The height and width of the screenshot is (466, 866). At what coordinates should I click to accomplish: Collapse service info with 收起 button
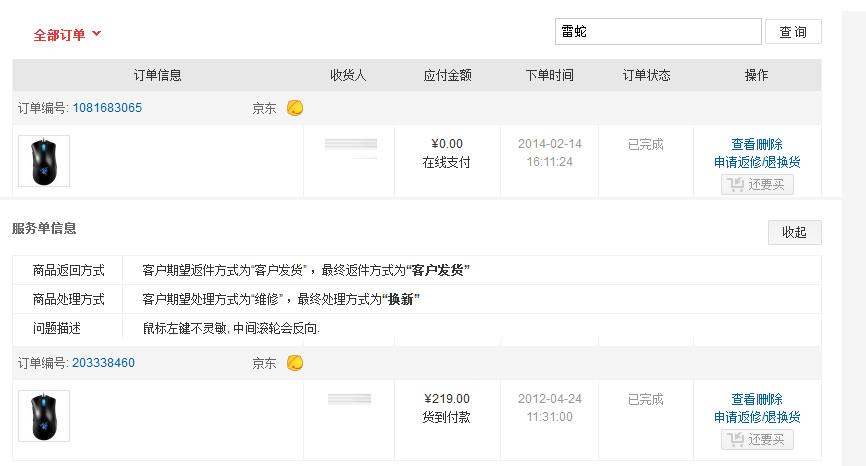point(794,232)
